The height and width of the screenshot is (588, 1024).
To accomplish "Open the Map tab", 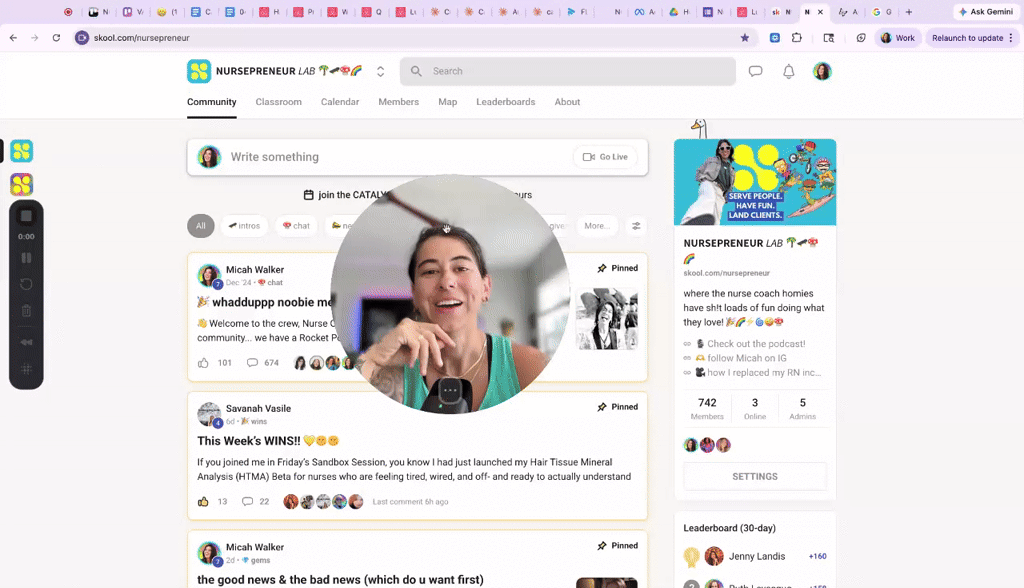I will point(447,102).
